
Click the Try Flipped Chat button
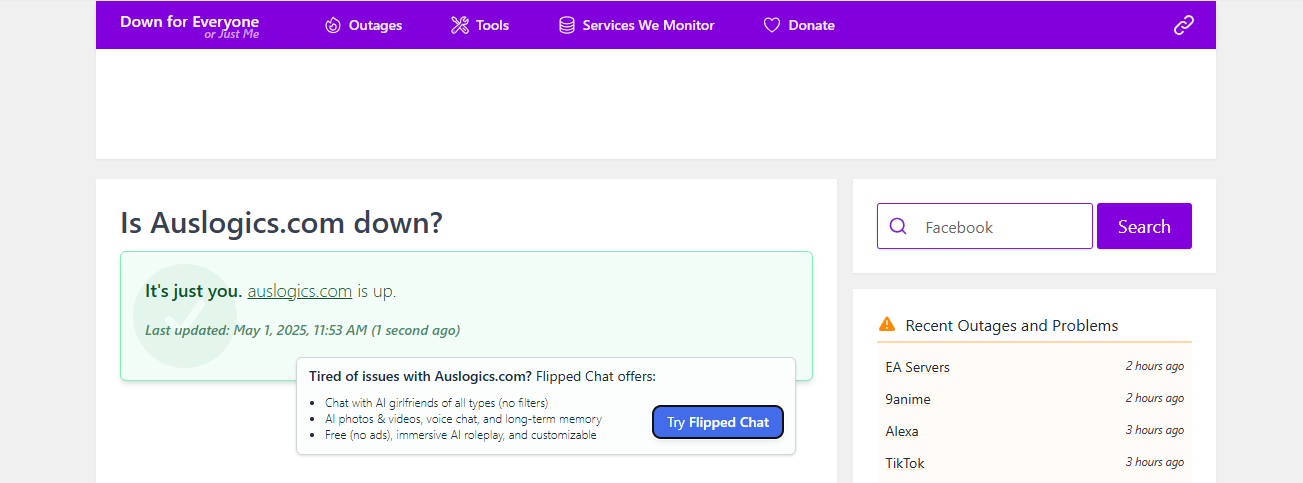[x=718, y=422]
